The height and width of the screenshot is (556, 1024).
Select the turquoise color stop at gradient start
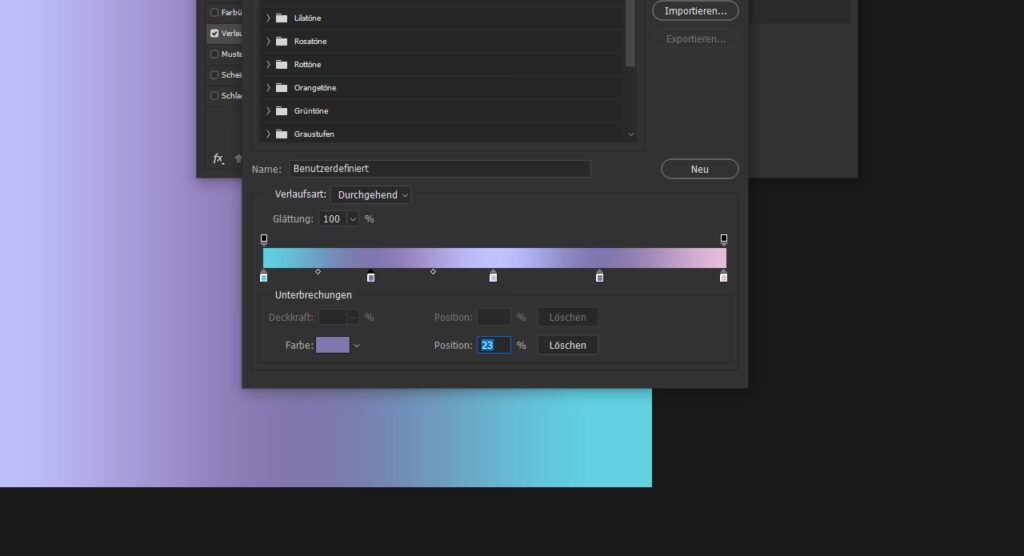coord(263,277)
